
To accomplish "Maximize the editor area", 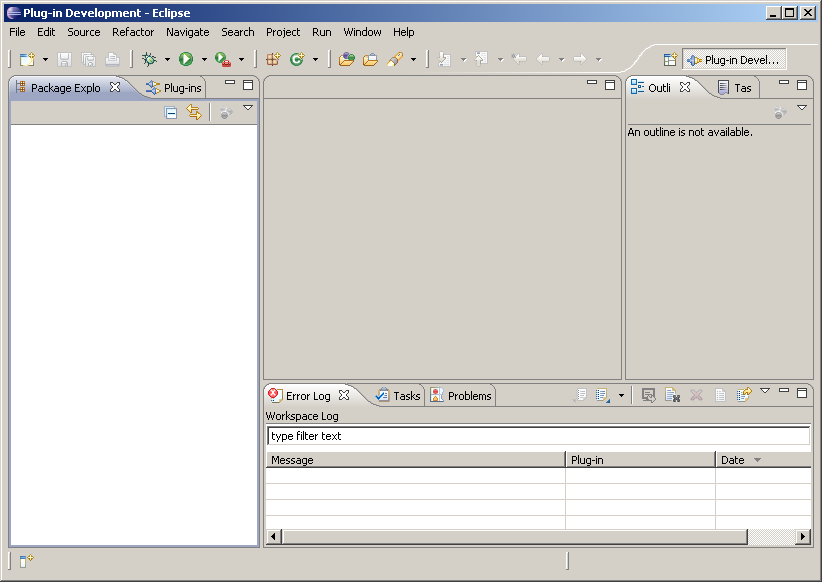I will pyautogui.click(x=610, y=85).
